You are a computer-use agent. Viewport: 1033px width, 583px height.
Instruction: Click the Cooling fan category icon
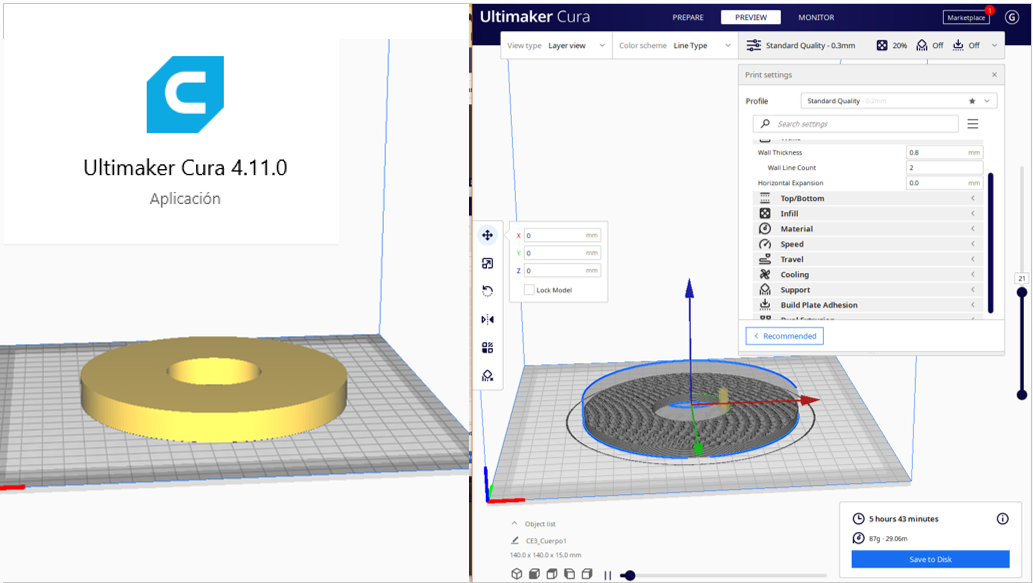tap(765, 275)
